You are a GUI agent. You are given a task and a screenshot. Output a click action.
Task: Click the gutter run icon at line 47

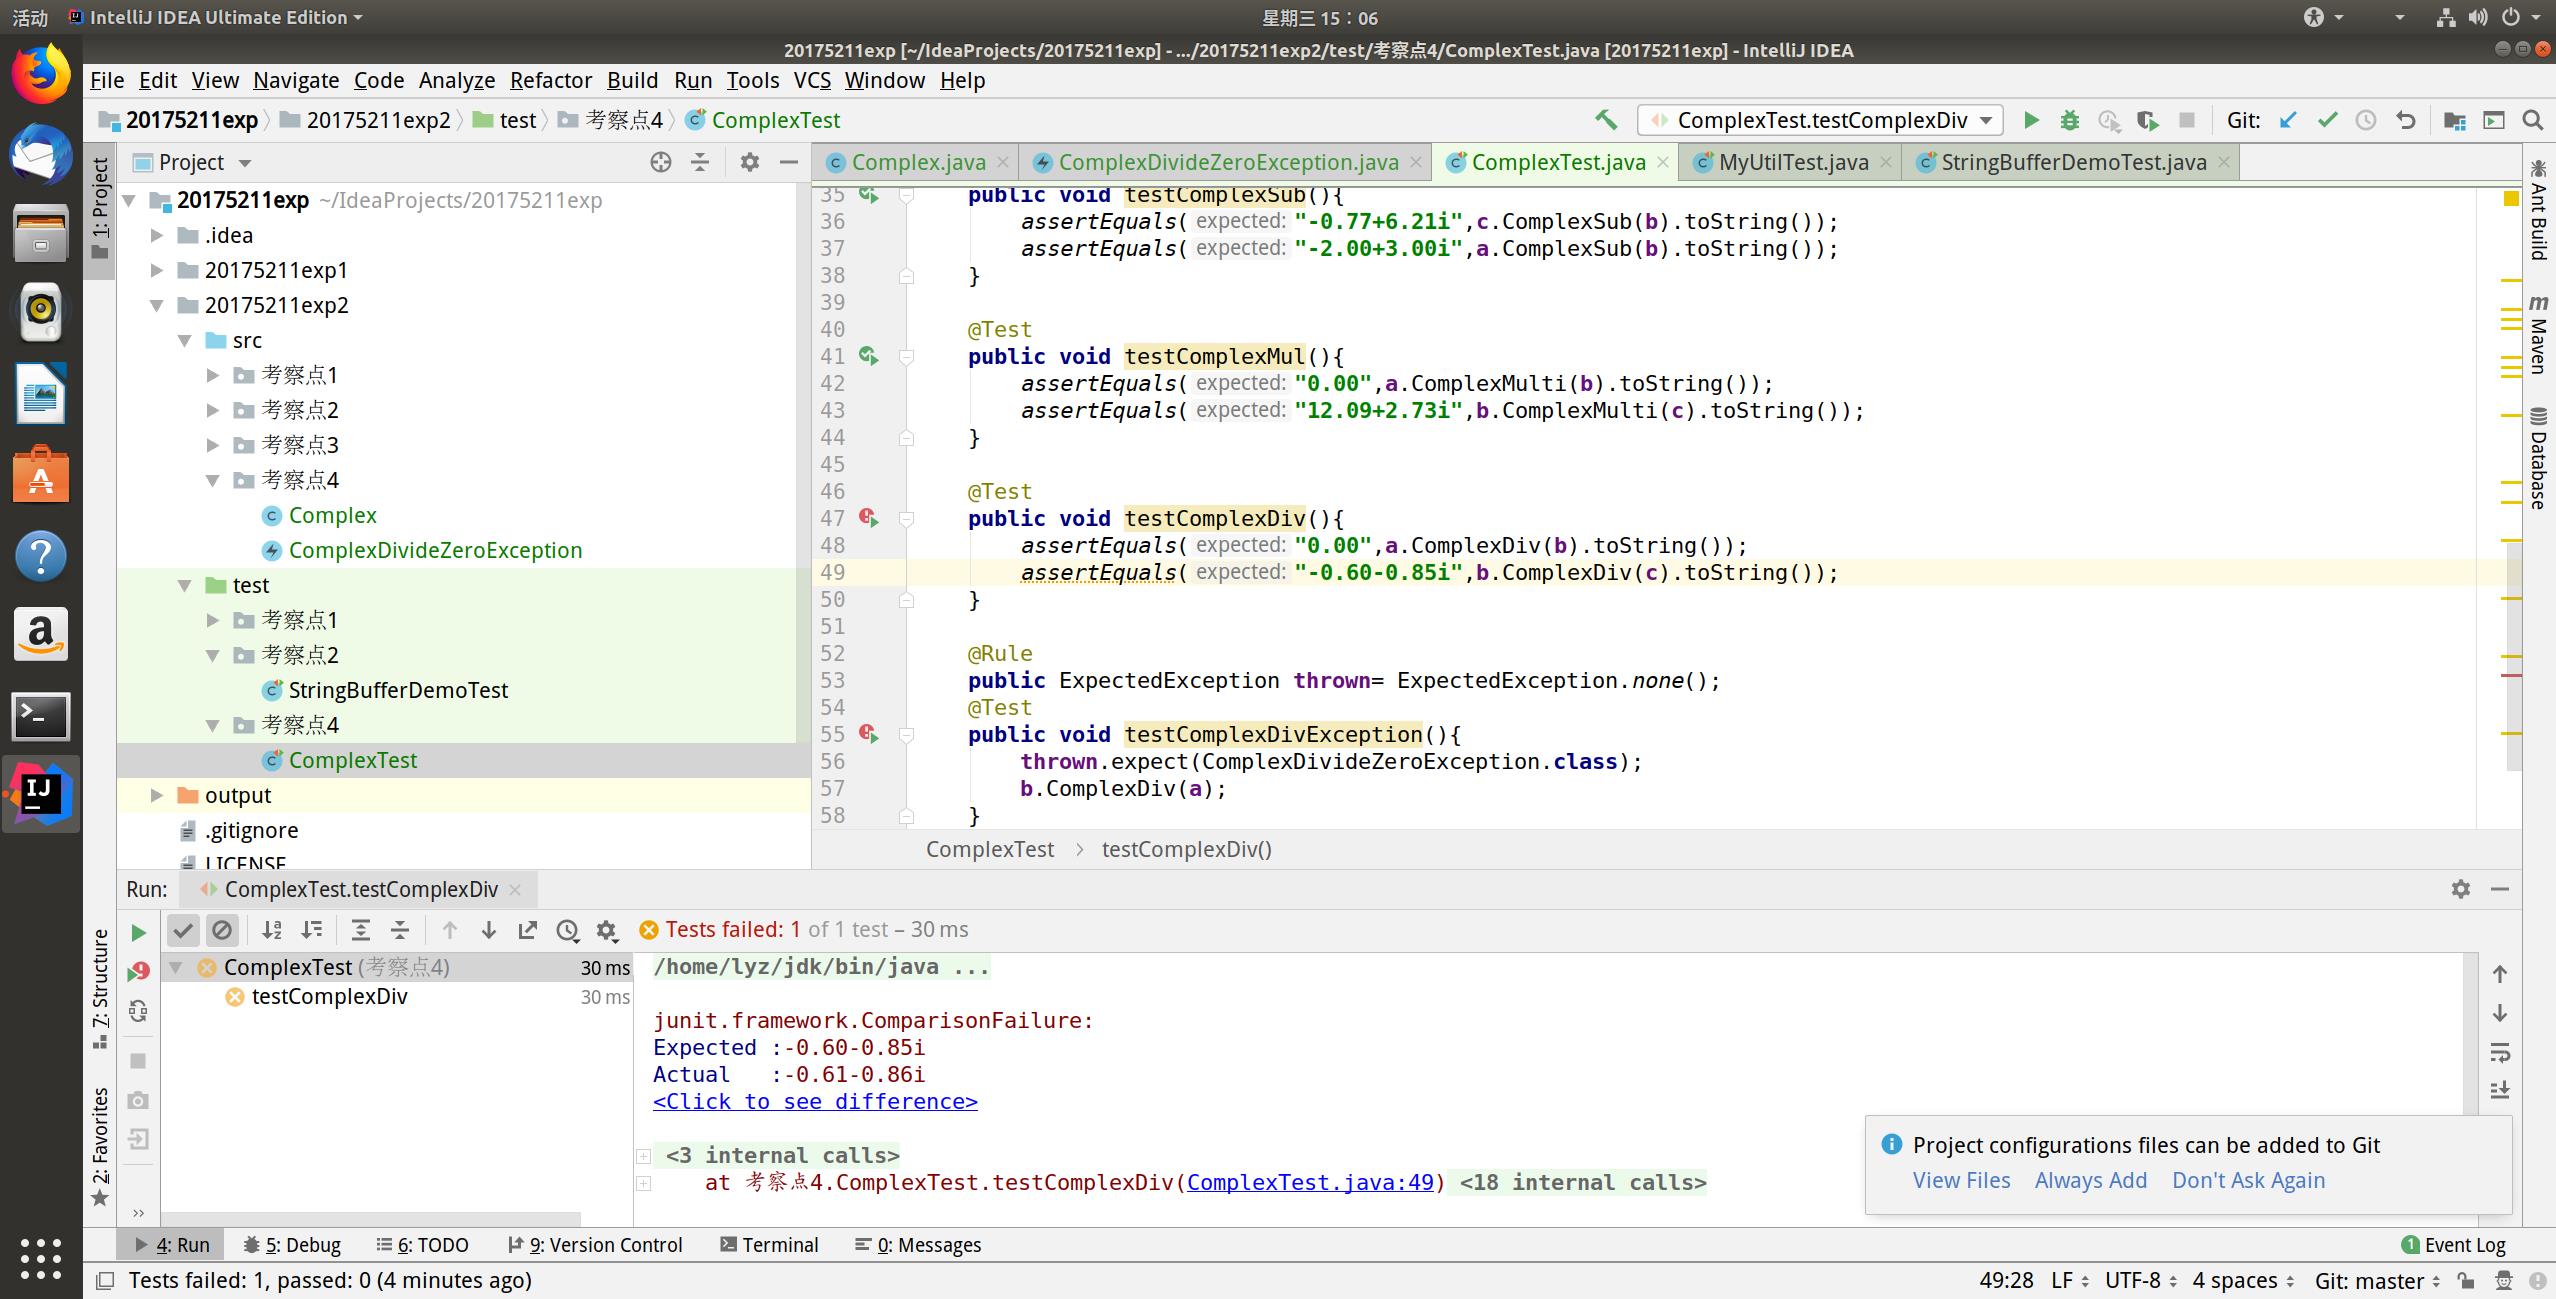(x=868, y=518)
